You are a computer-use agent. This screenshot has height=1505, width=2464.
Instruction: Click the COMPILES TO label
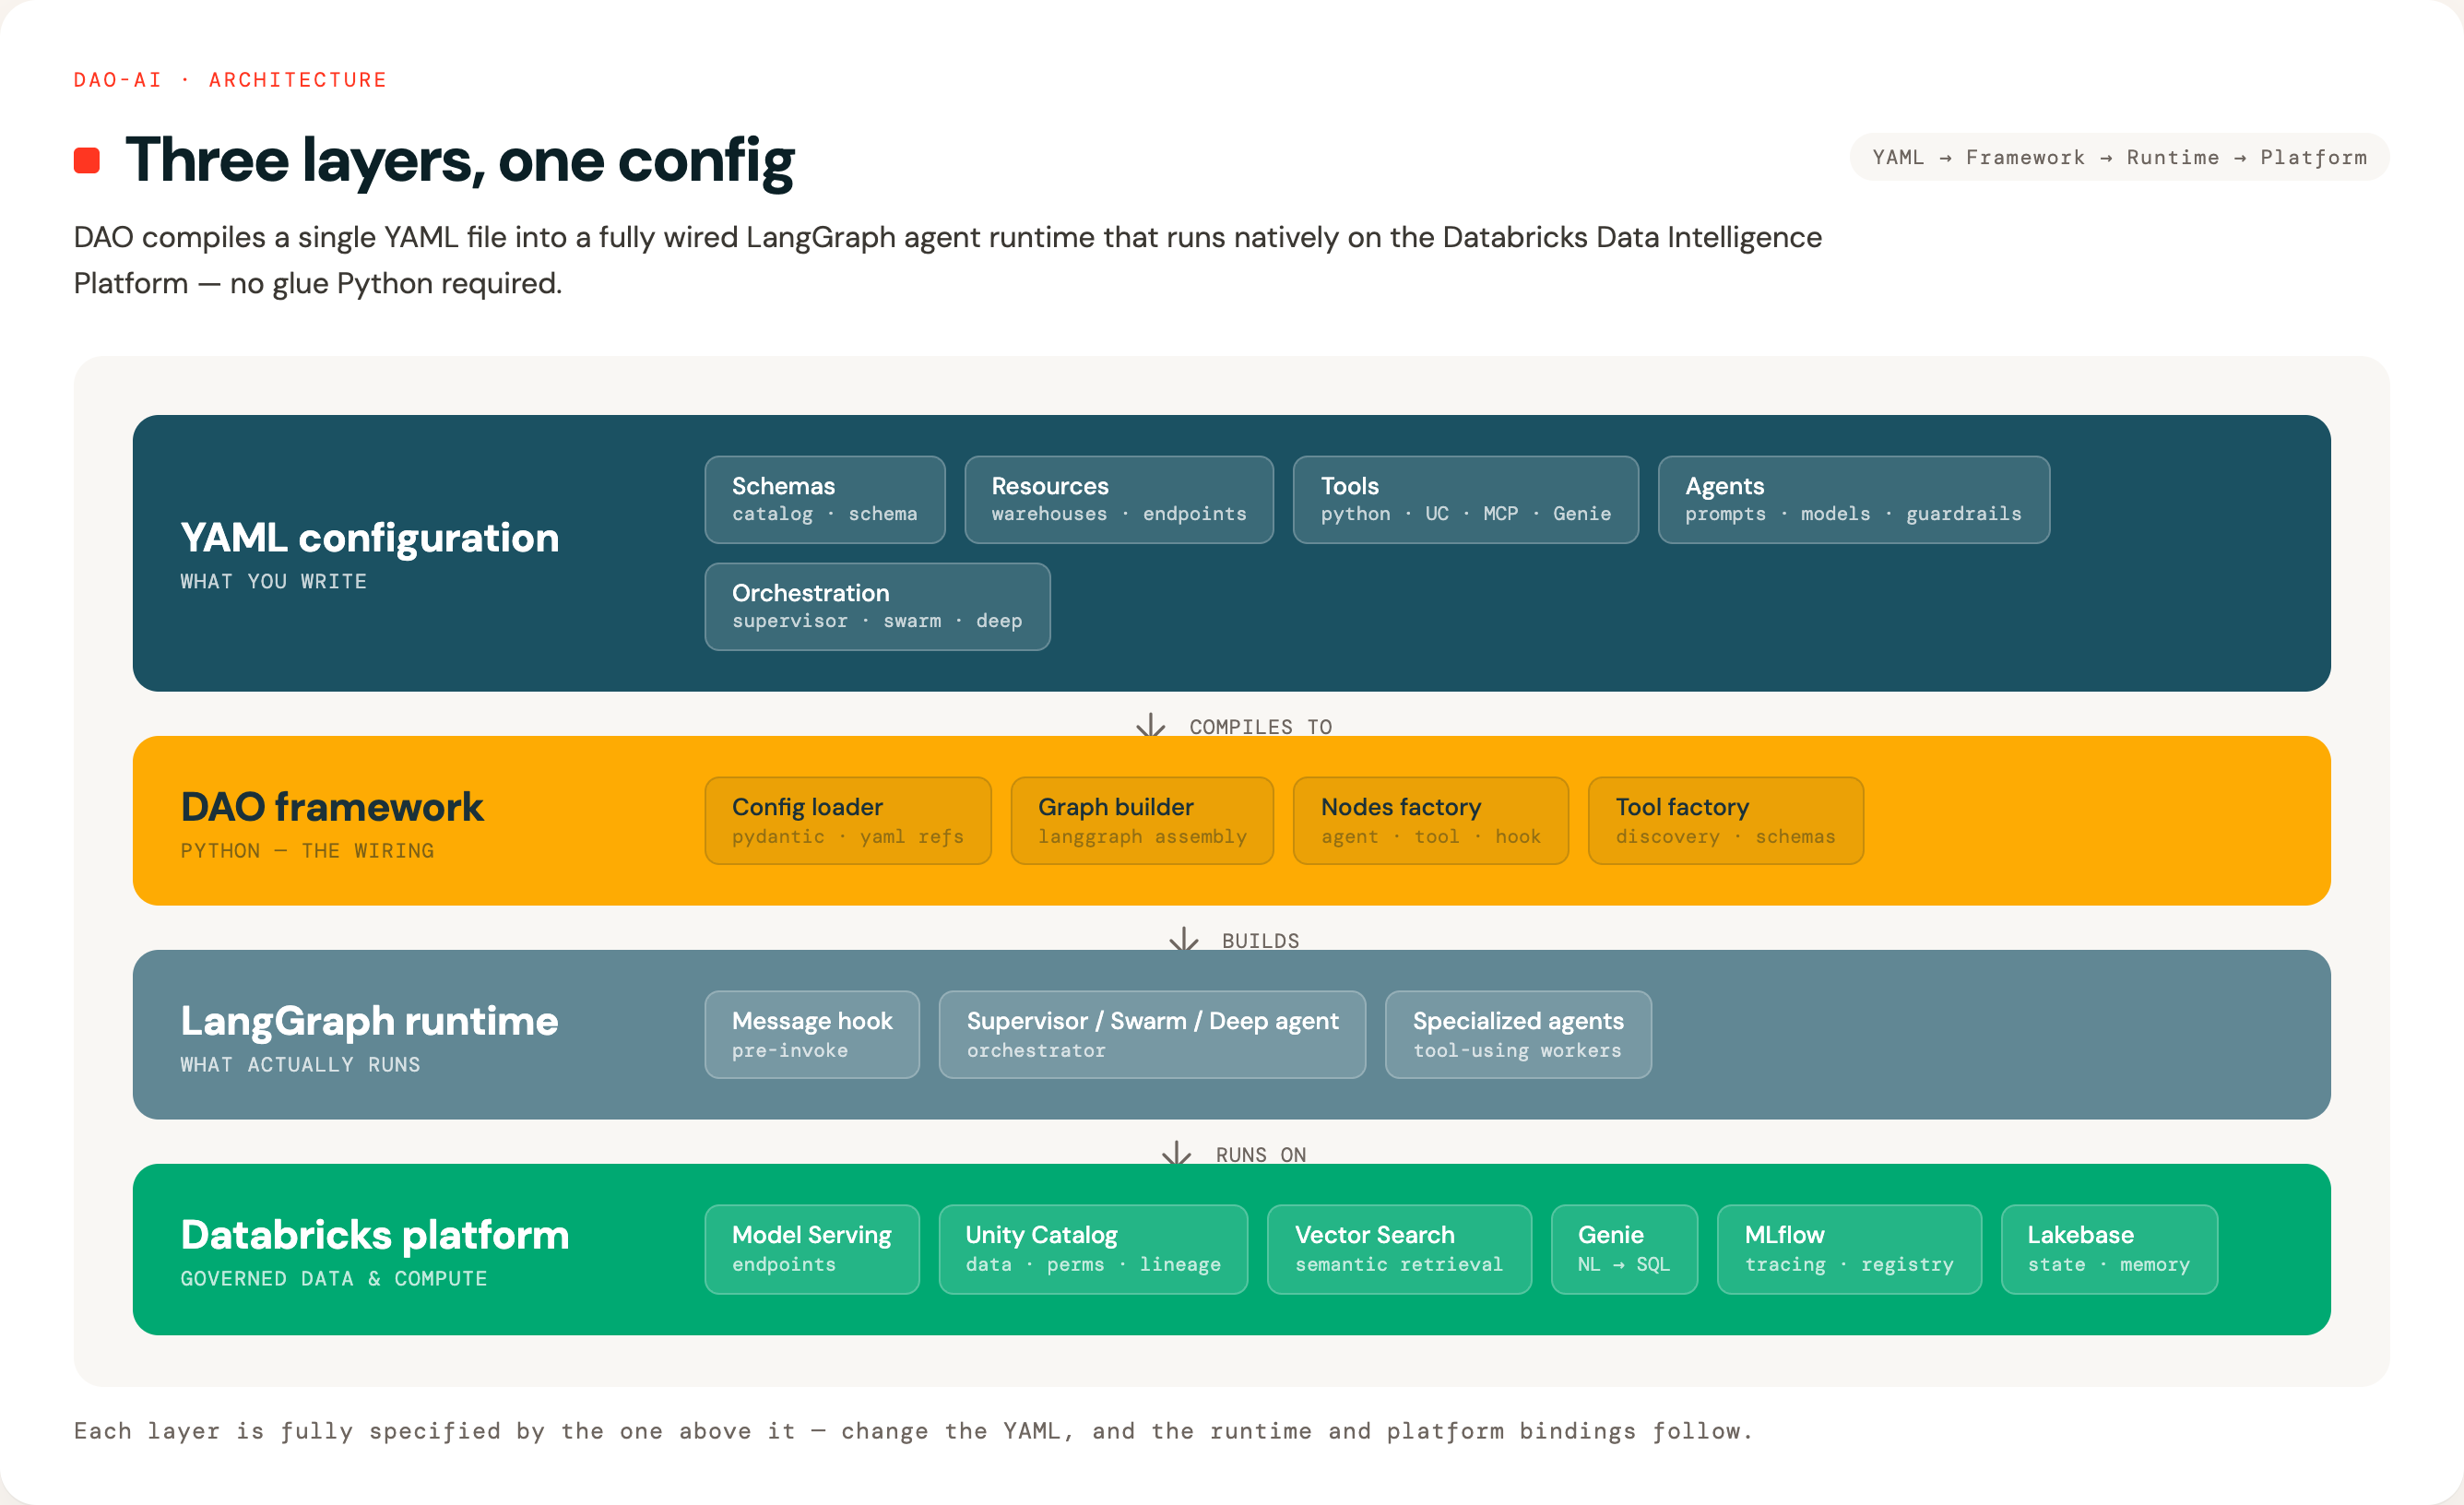point(1260,727)
